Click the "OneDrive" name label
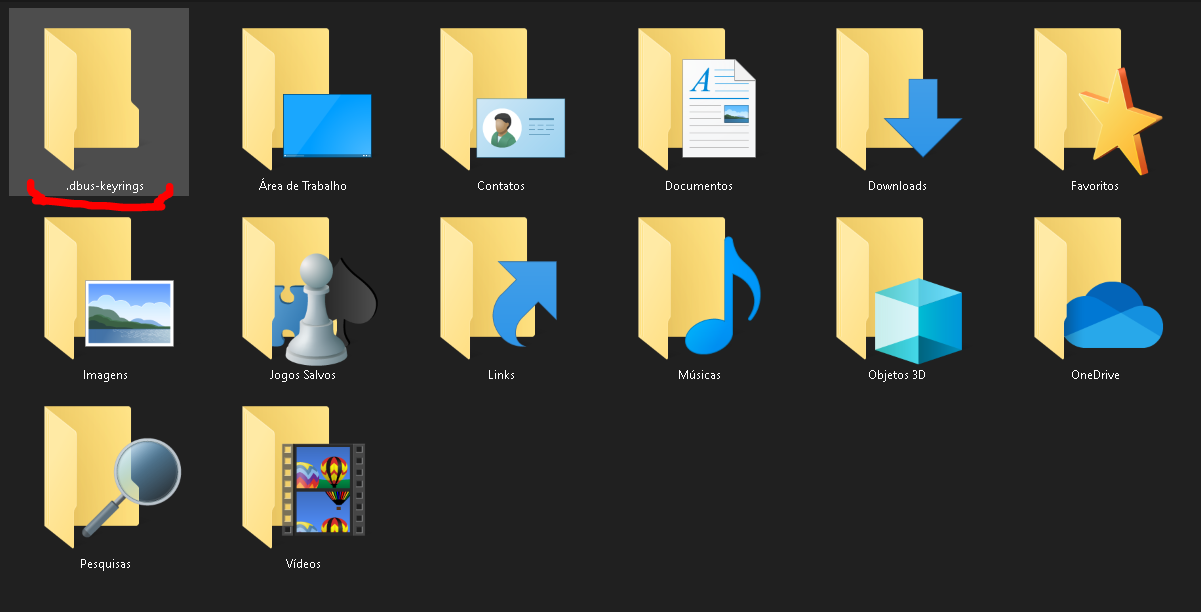 pos(1095,375)
